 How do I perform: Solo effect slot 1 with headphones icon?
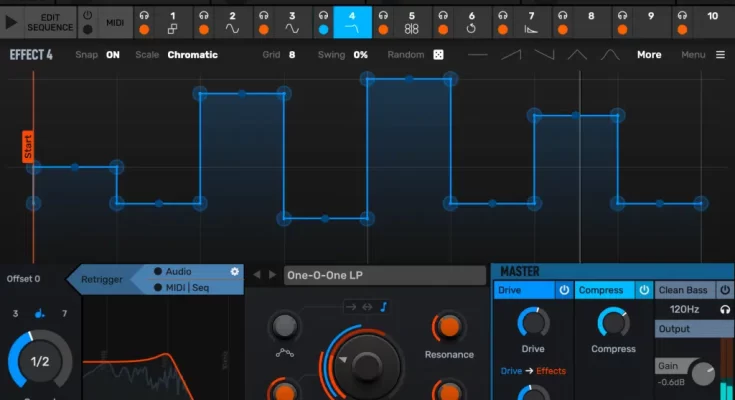pos(145,16)
